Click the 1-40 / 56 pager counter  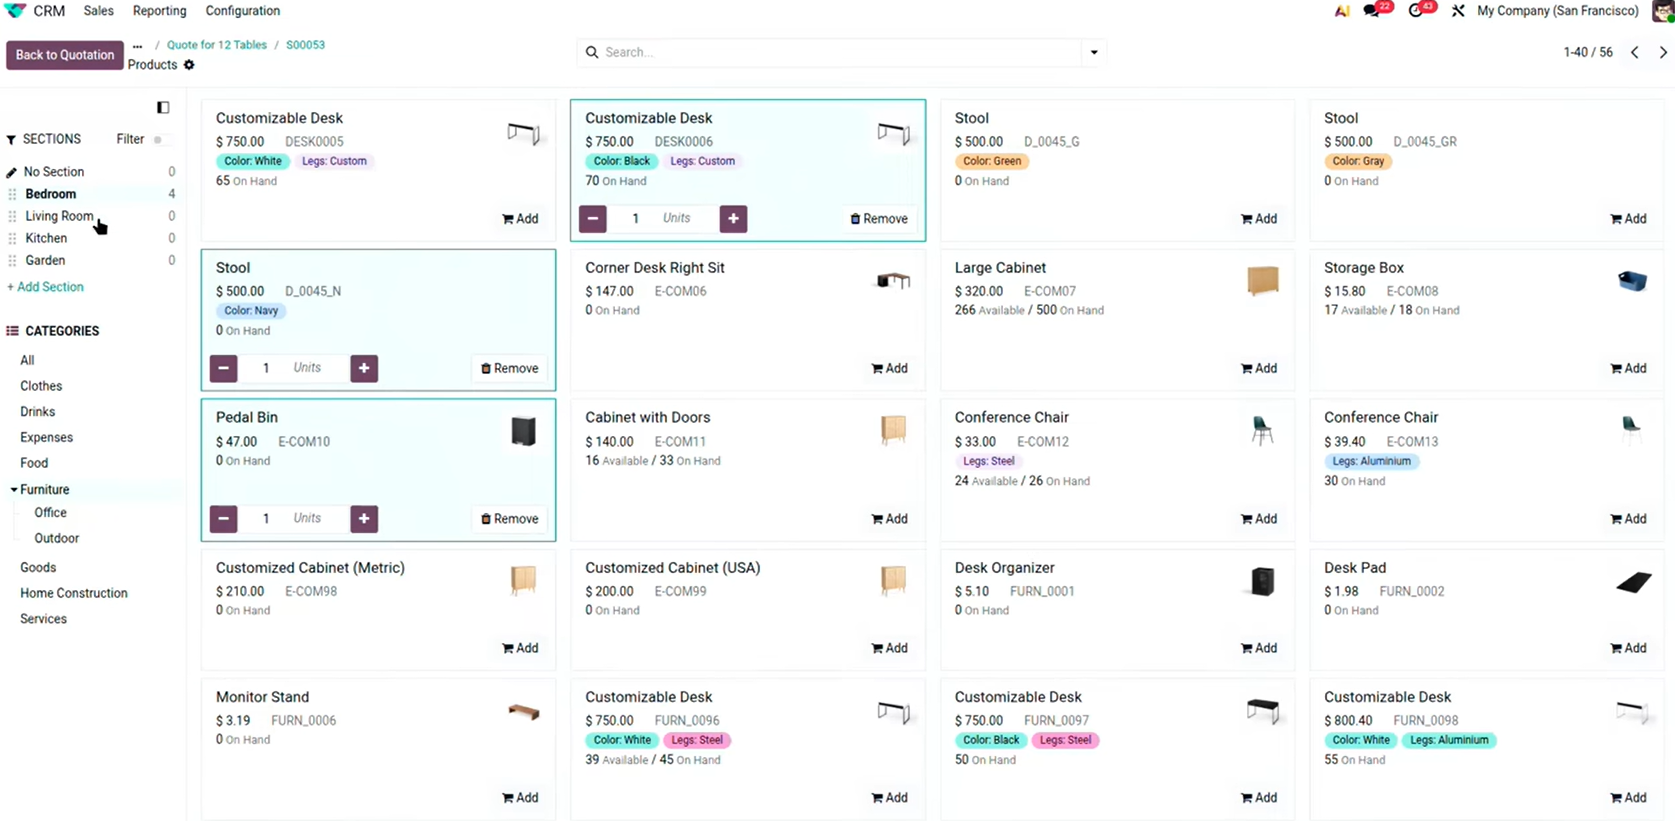pos(1587,52)
